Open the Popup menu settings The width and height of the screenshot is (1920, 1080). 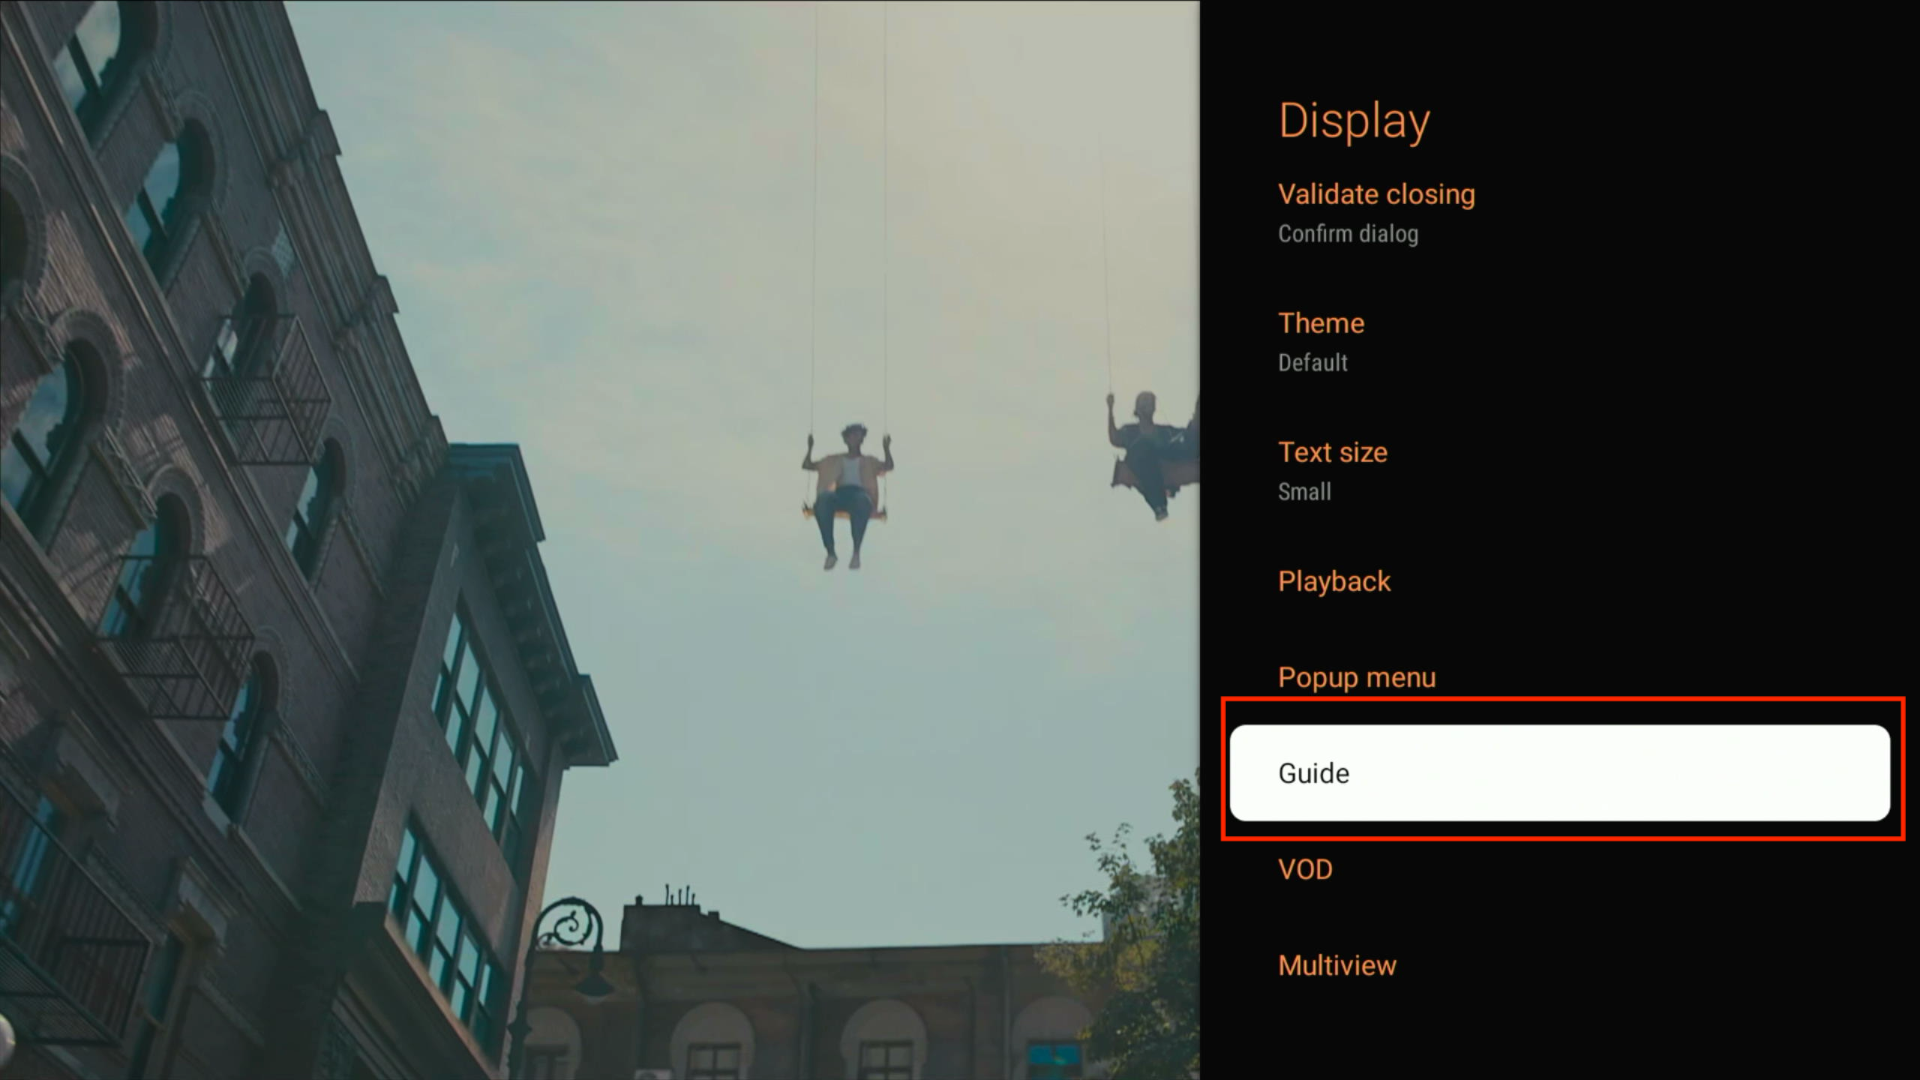pos(1356,678)
